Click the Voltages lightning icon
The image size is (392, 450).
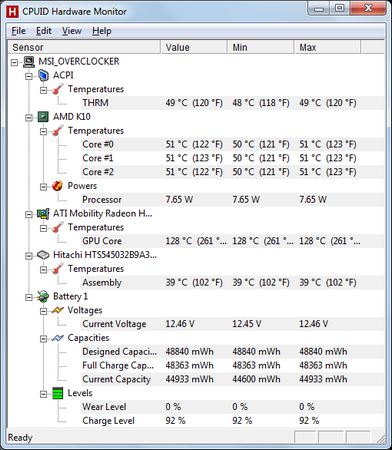pyautogui.click(x=58, y=310)
